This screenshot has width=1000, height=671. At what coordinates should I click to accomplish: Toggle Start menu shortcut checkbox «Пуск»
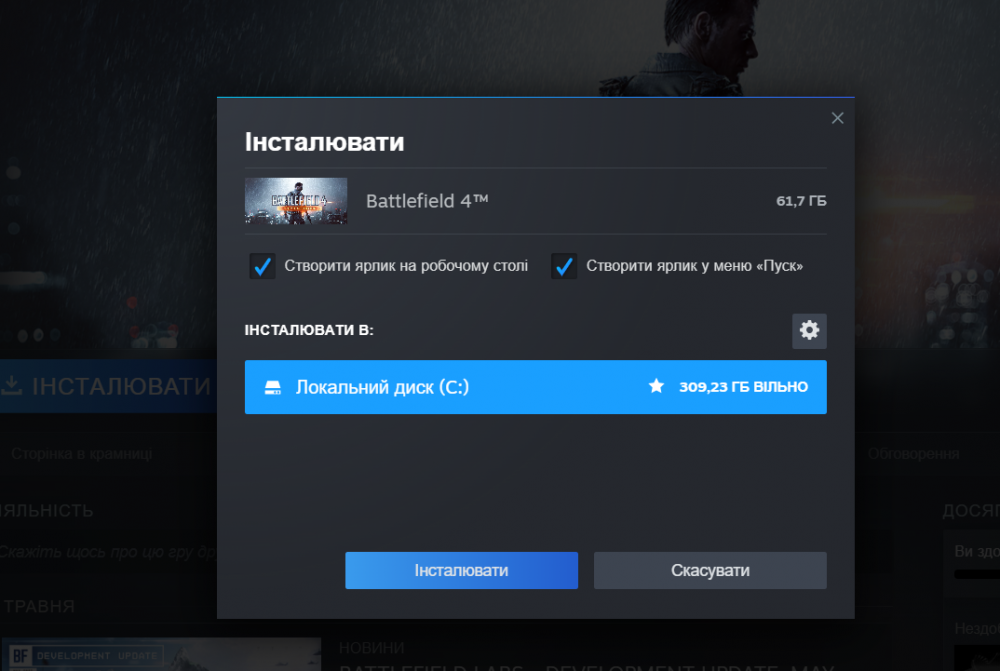click(x=564, y=266)
